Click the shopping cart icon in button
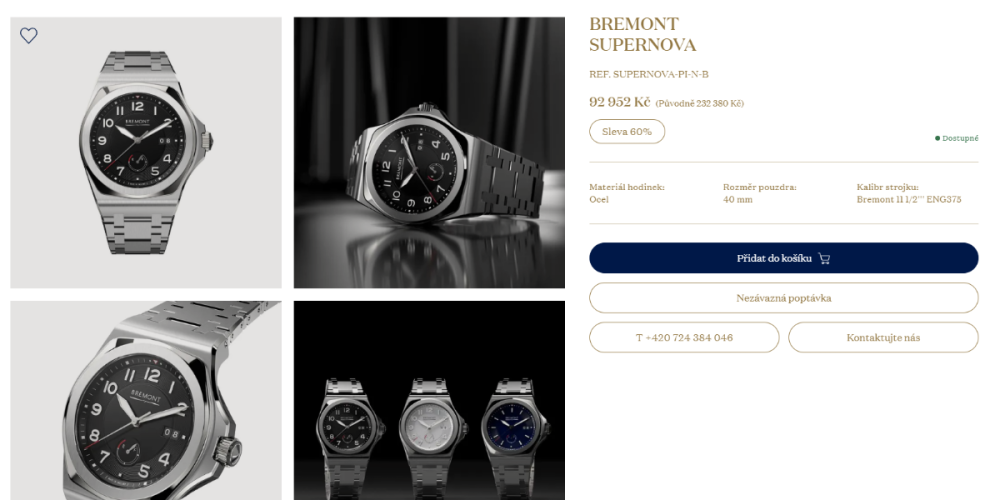Screen dimensions: 1000x500 pos(824,258)
